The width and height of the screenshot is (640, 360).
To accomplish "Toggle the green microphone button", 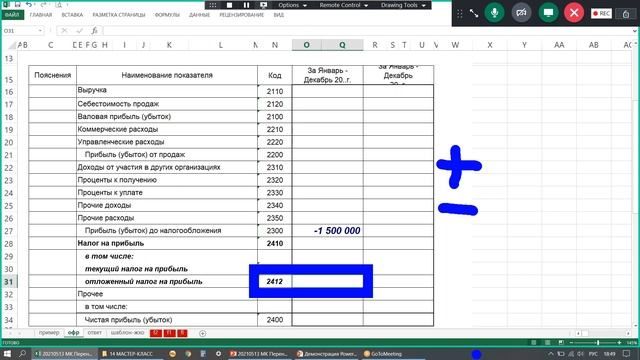I will point(494,13).
